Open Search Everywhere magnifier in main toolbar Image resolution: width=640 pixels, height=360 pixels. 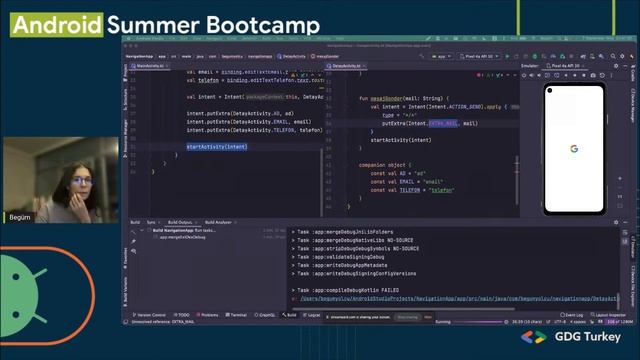pos(613,56)
